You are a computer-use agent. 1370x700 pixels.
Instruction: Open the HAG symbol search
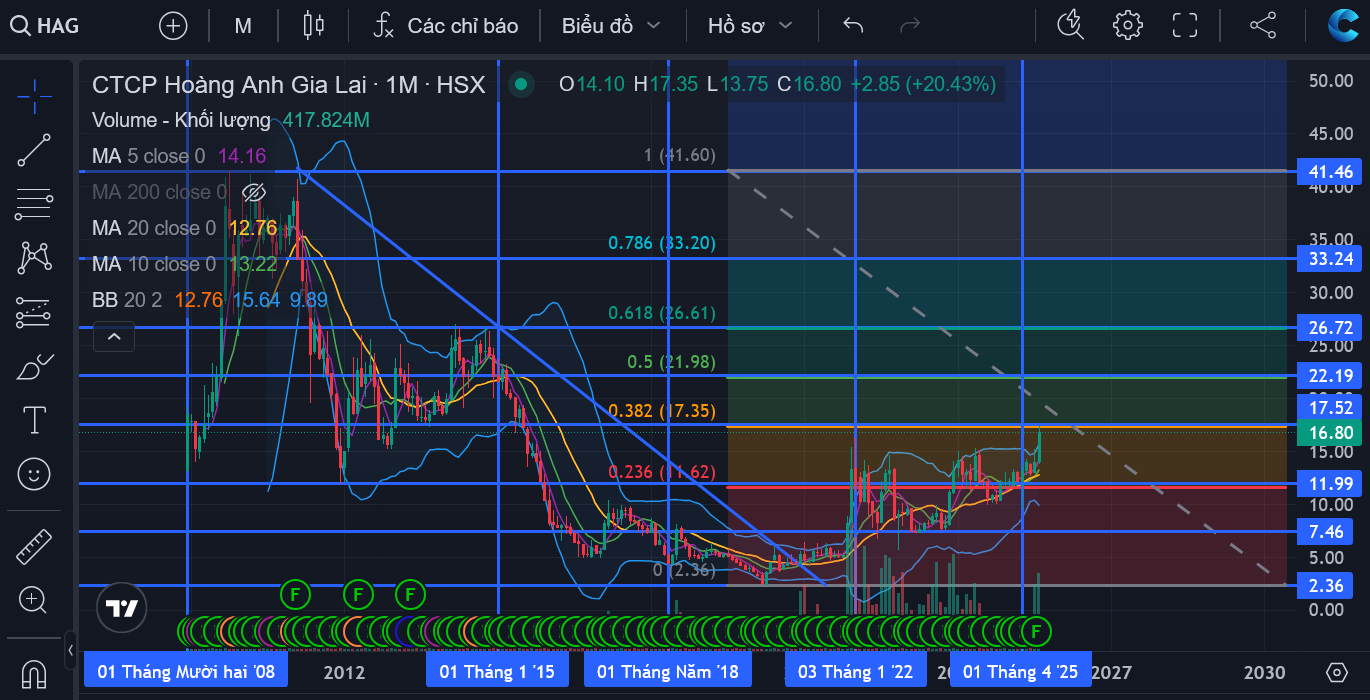click(45, 26)
